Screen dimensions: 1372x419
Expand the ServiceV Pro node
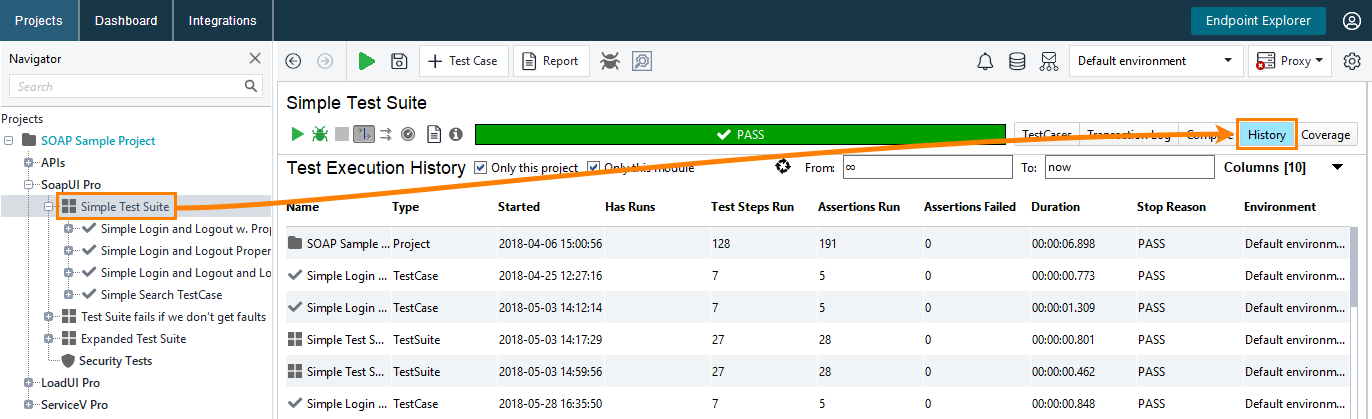point(29,405)
